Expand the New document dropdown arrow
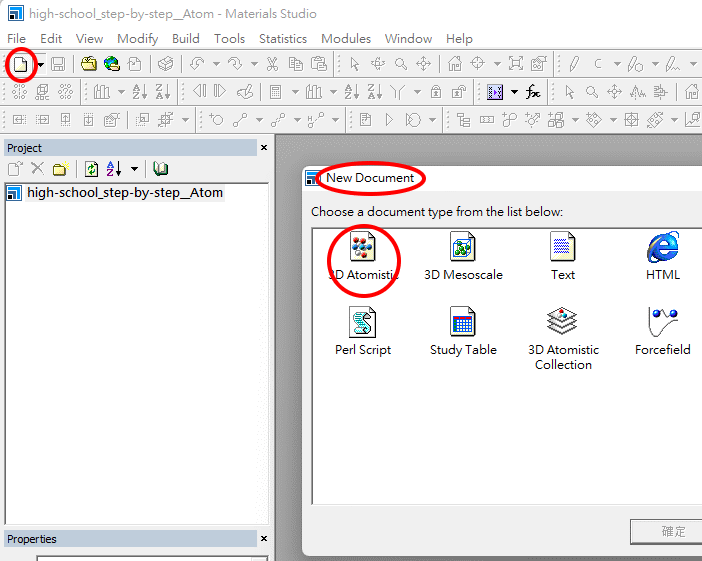Image resolution: width=702 pixels, height=561 pixels. pos(40,65)
